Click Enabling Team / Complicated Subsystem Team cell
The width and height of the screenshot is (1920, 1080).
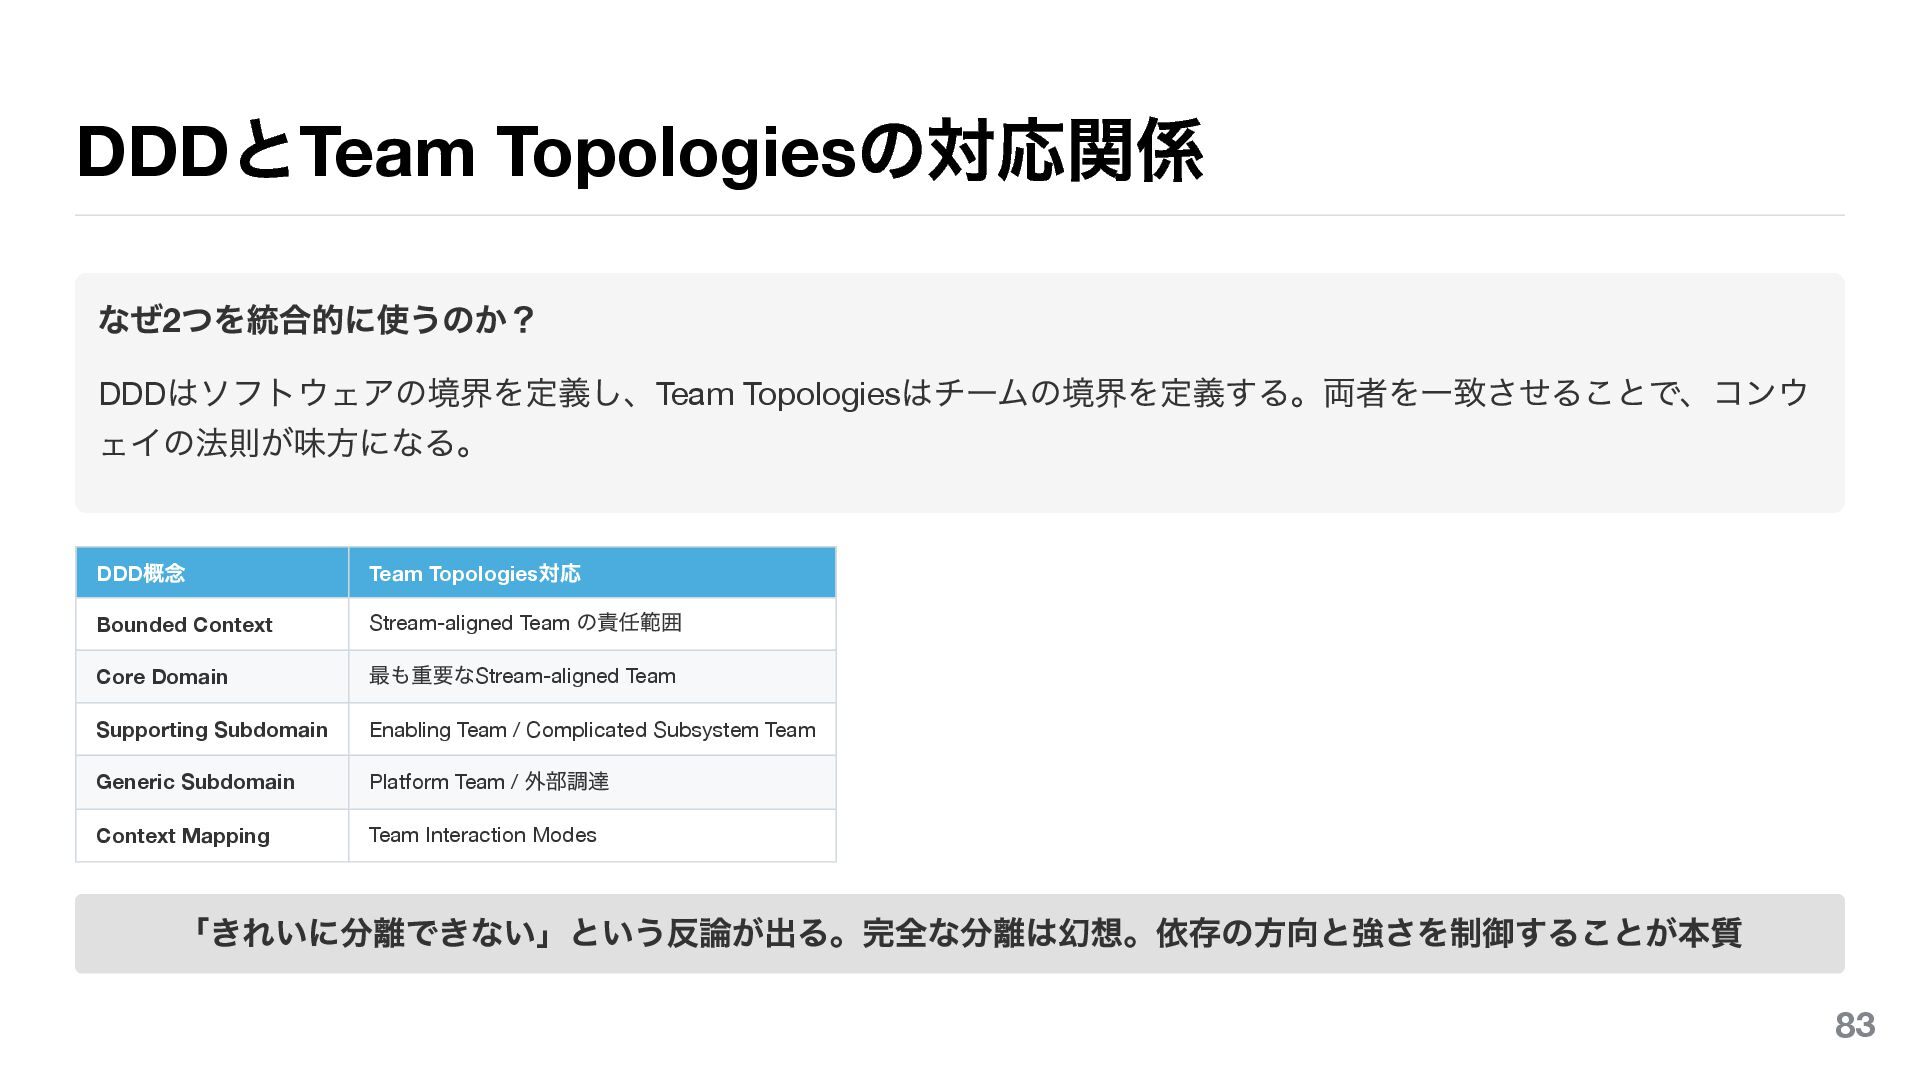click(x=592, y=730)
